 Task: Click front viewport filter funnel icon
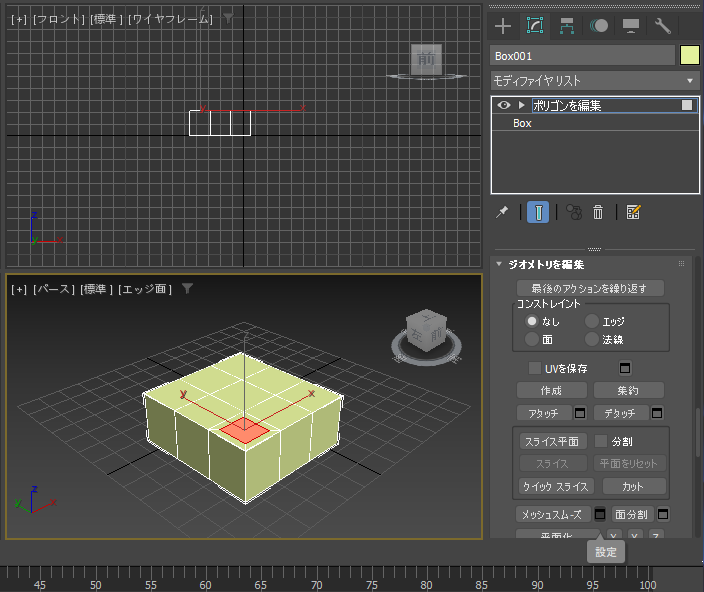[x=229, y=18]
